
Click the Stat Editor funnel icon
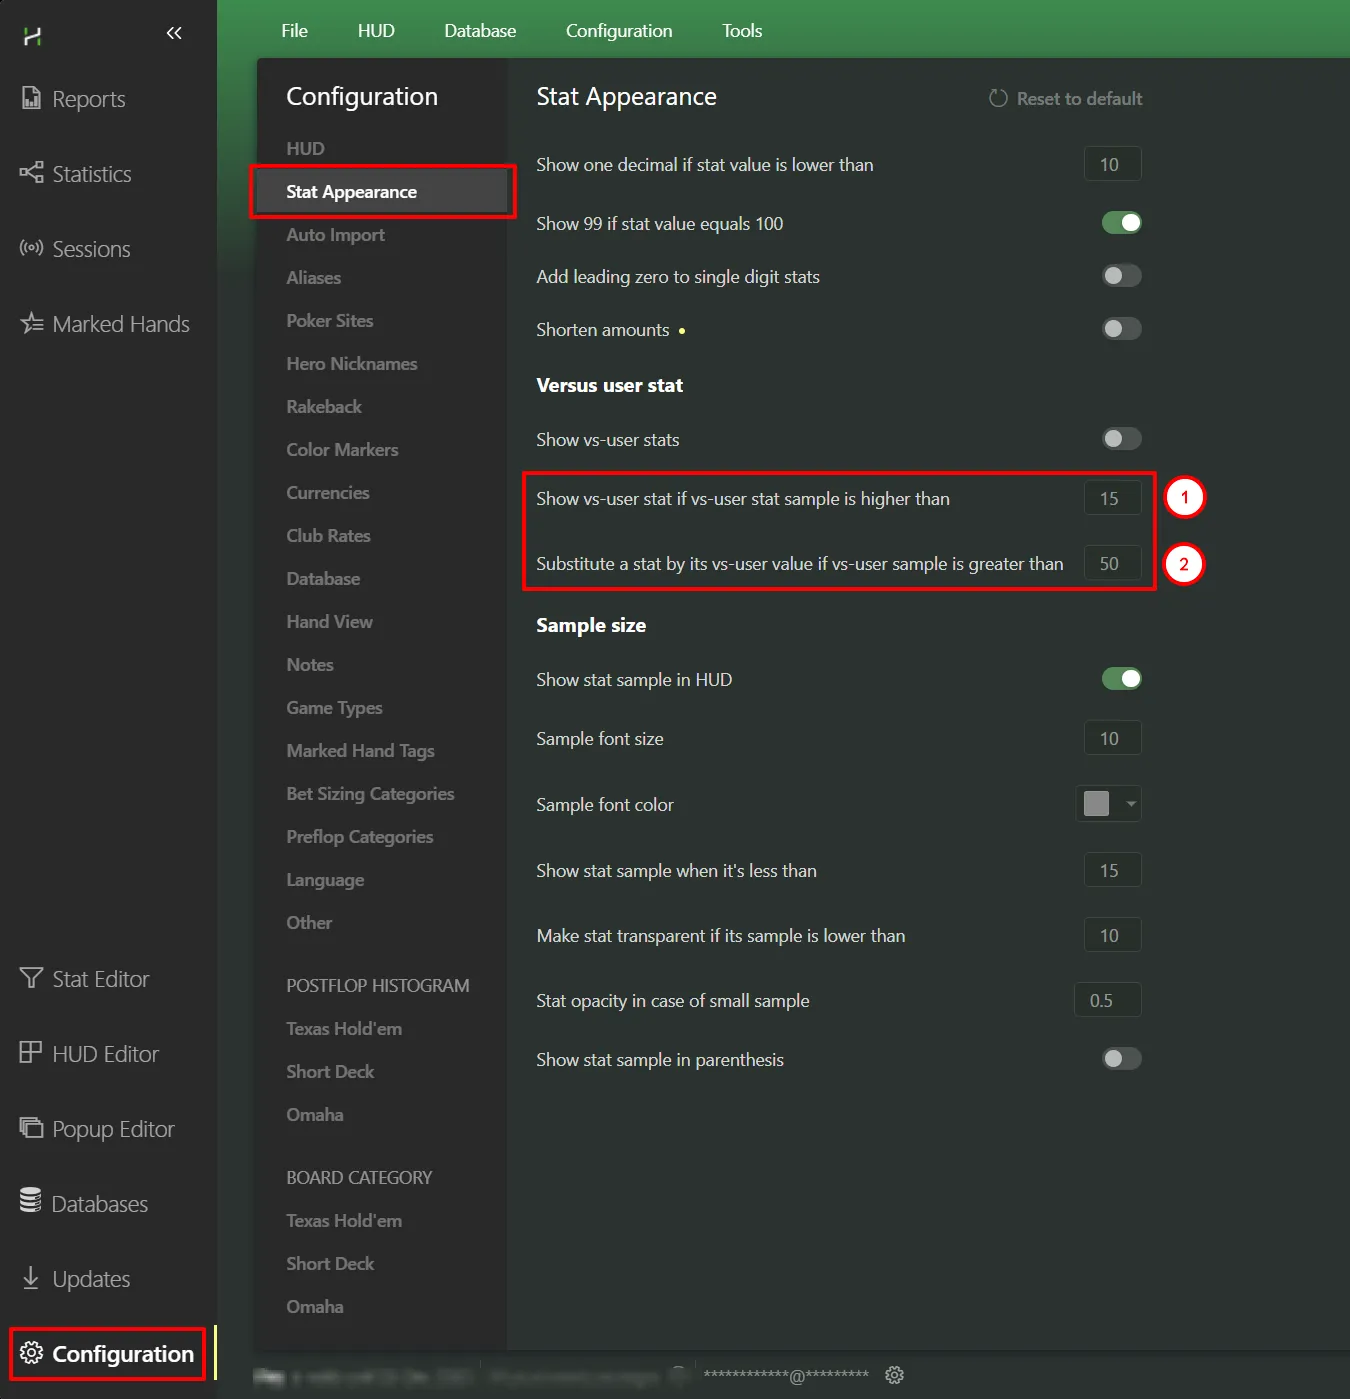31,978
